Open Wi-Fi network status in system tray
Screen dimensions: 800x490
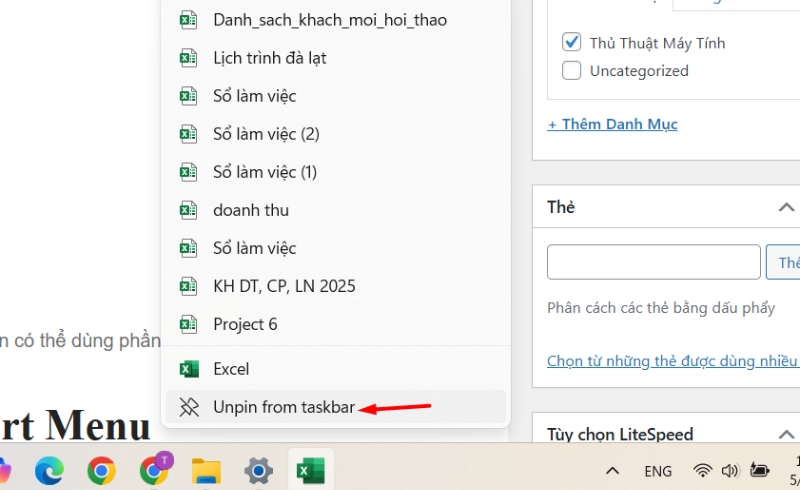pyautogui.click(x=703, y=470)
